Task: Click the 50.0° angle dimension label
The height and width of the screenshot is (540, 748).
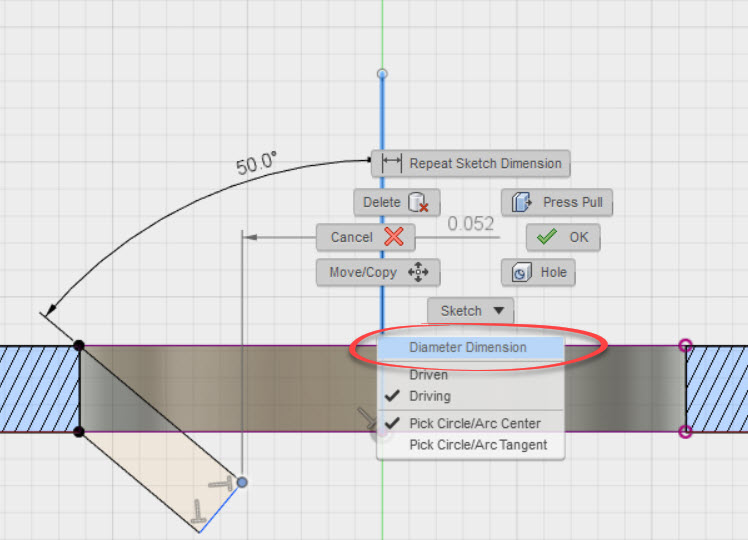Action: pyautogui.click(x=256, y=163)
